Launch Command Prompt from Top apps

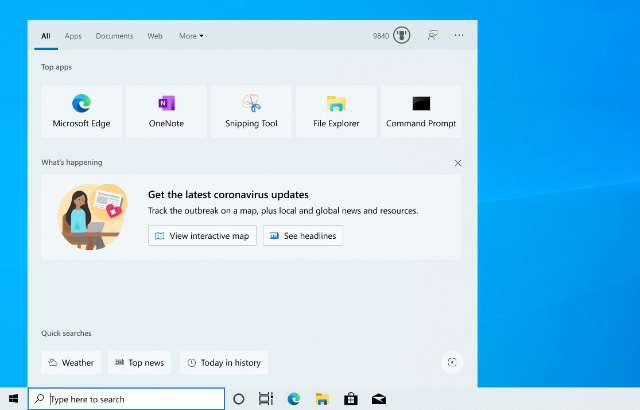coord(421,111)
